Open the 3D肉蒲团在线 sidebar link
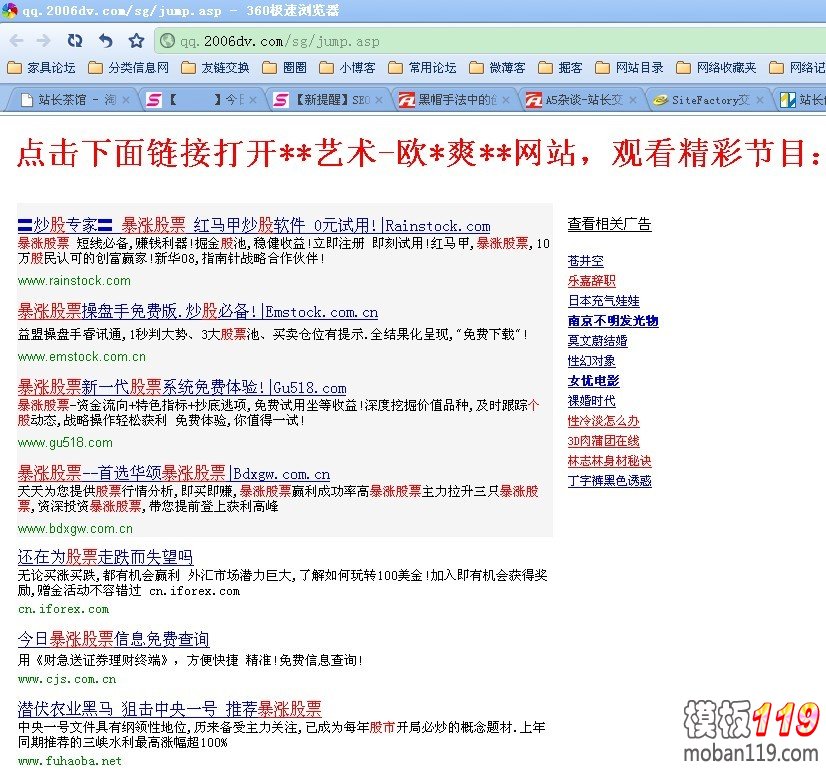Viewport: 826px width, 781px height. [x=604, y=441]
